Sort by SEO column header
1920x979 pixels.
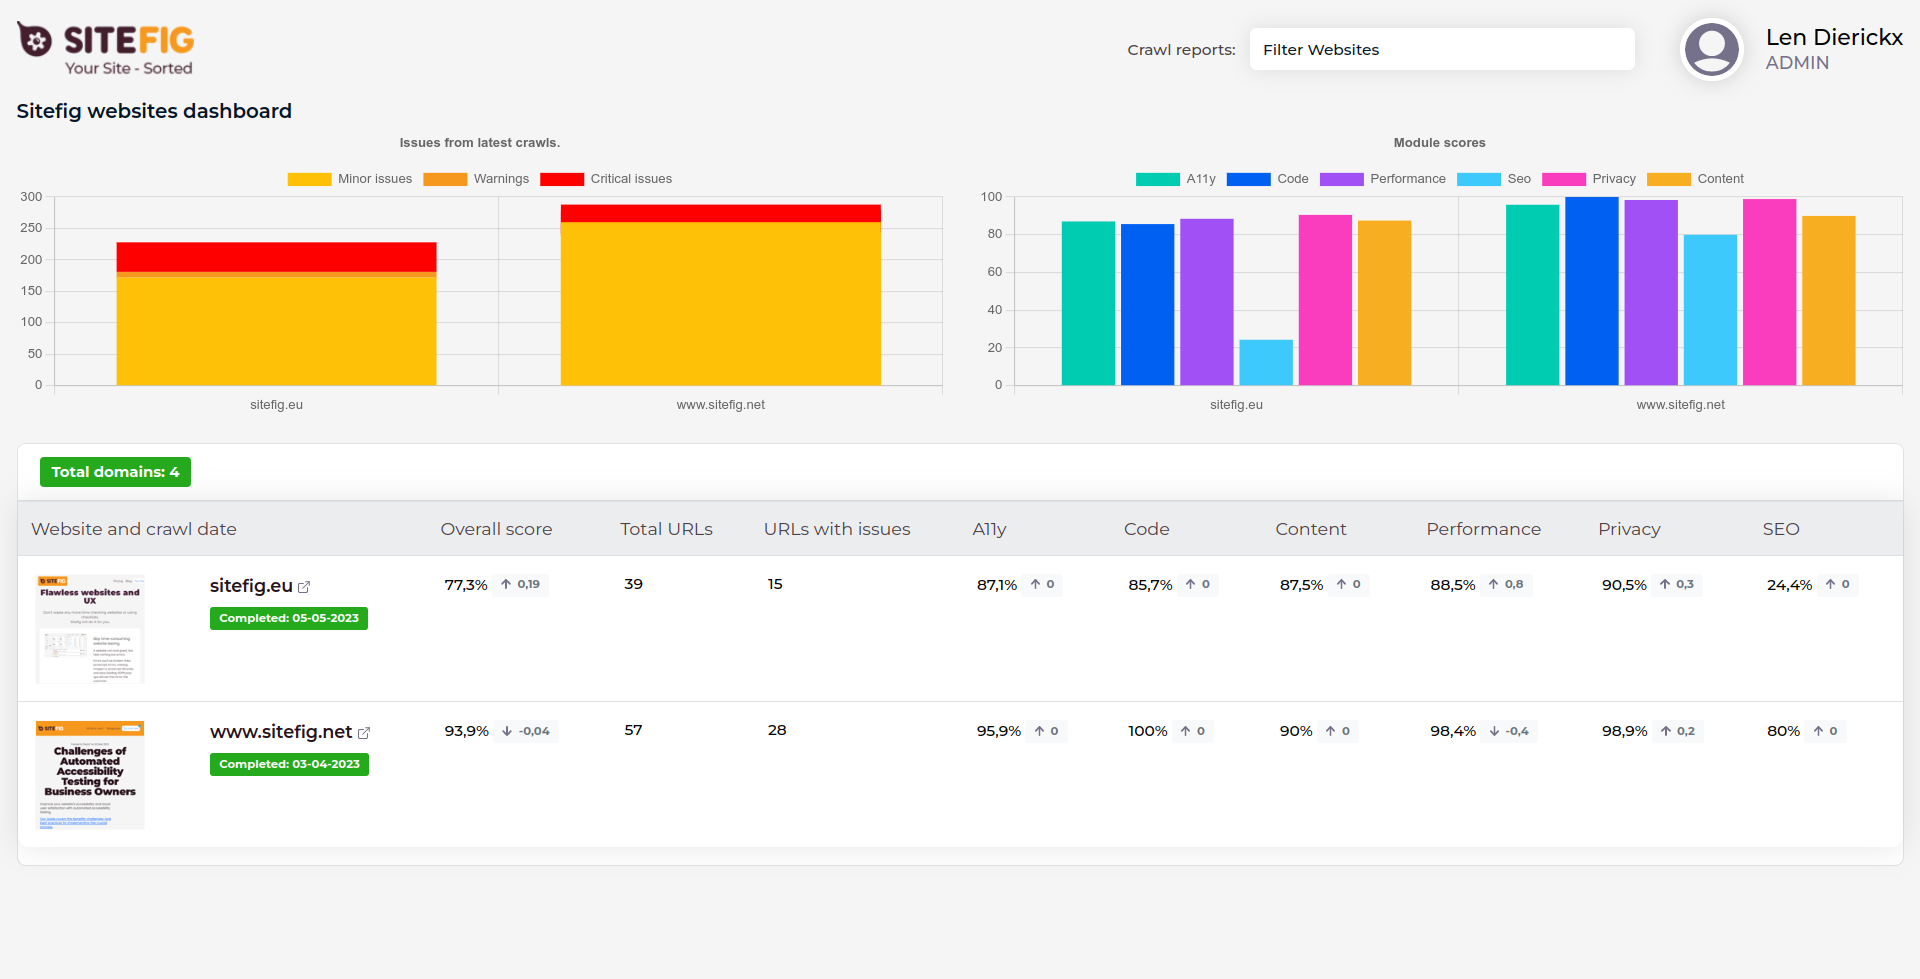[1781, 529]
